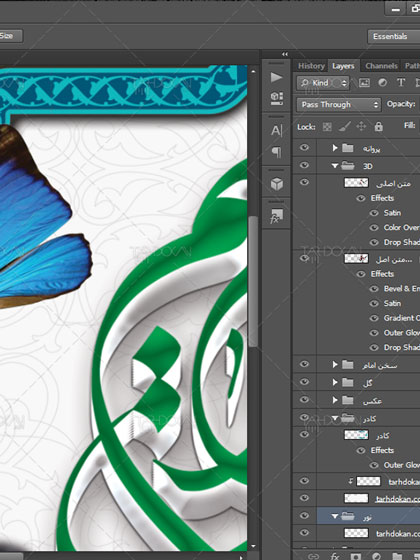Hide the 3D group layer
The height and width of the screenshot is (560, 420).
pyautogui.click(x=304, y=165)
